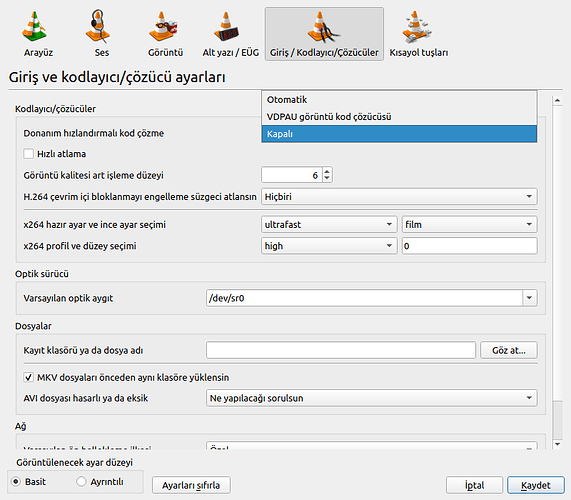Image resolution: width=571 pixels, height=500 pixels.
Task: Increase the post-processing level spinner
Action: [327, 171]
